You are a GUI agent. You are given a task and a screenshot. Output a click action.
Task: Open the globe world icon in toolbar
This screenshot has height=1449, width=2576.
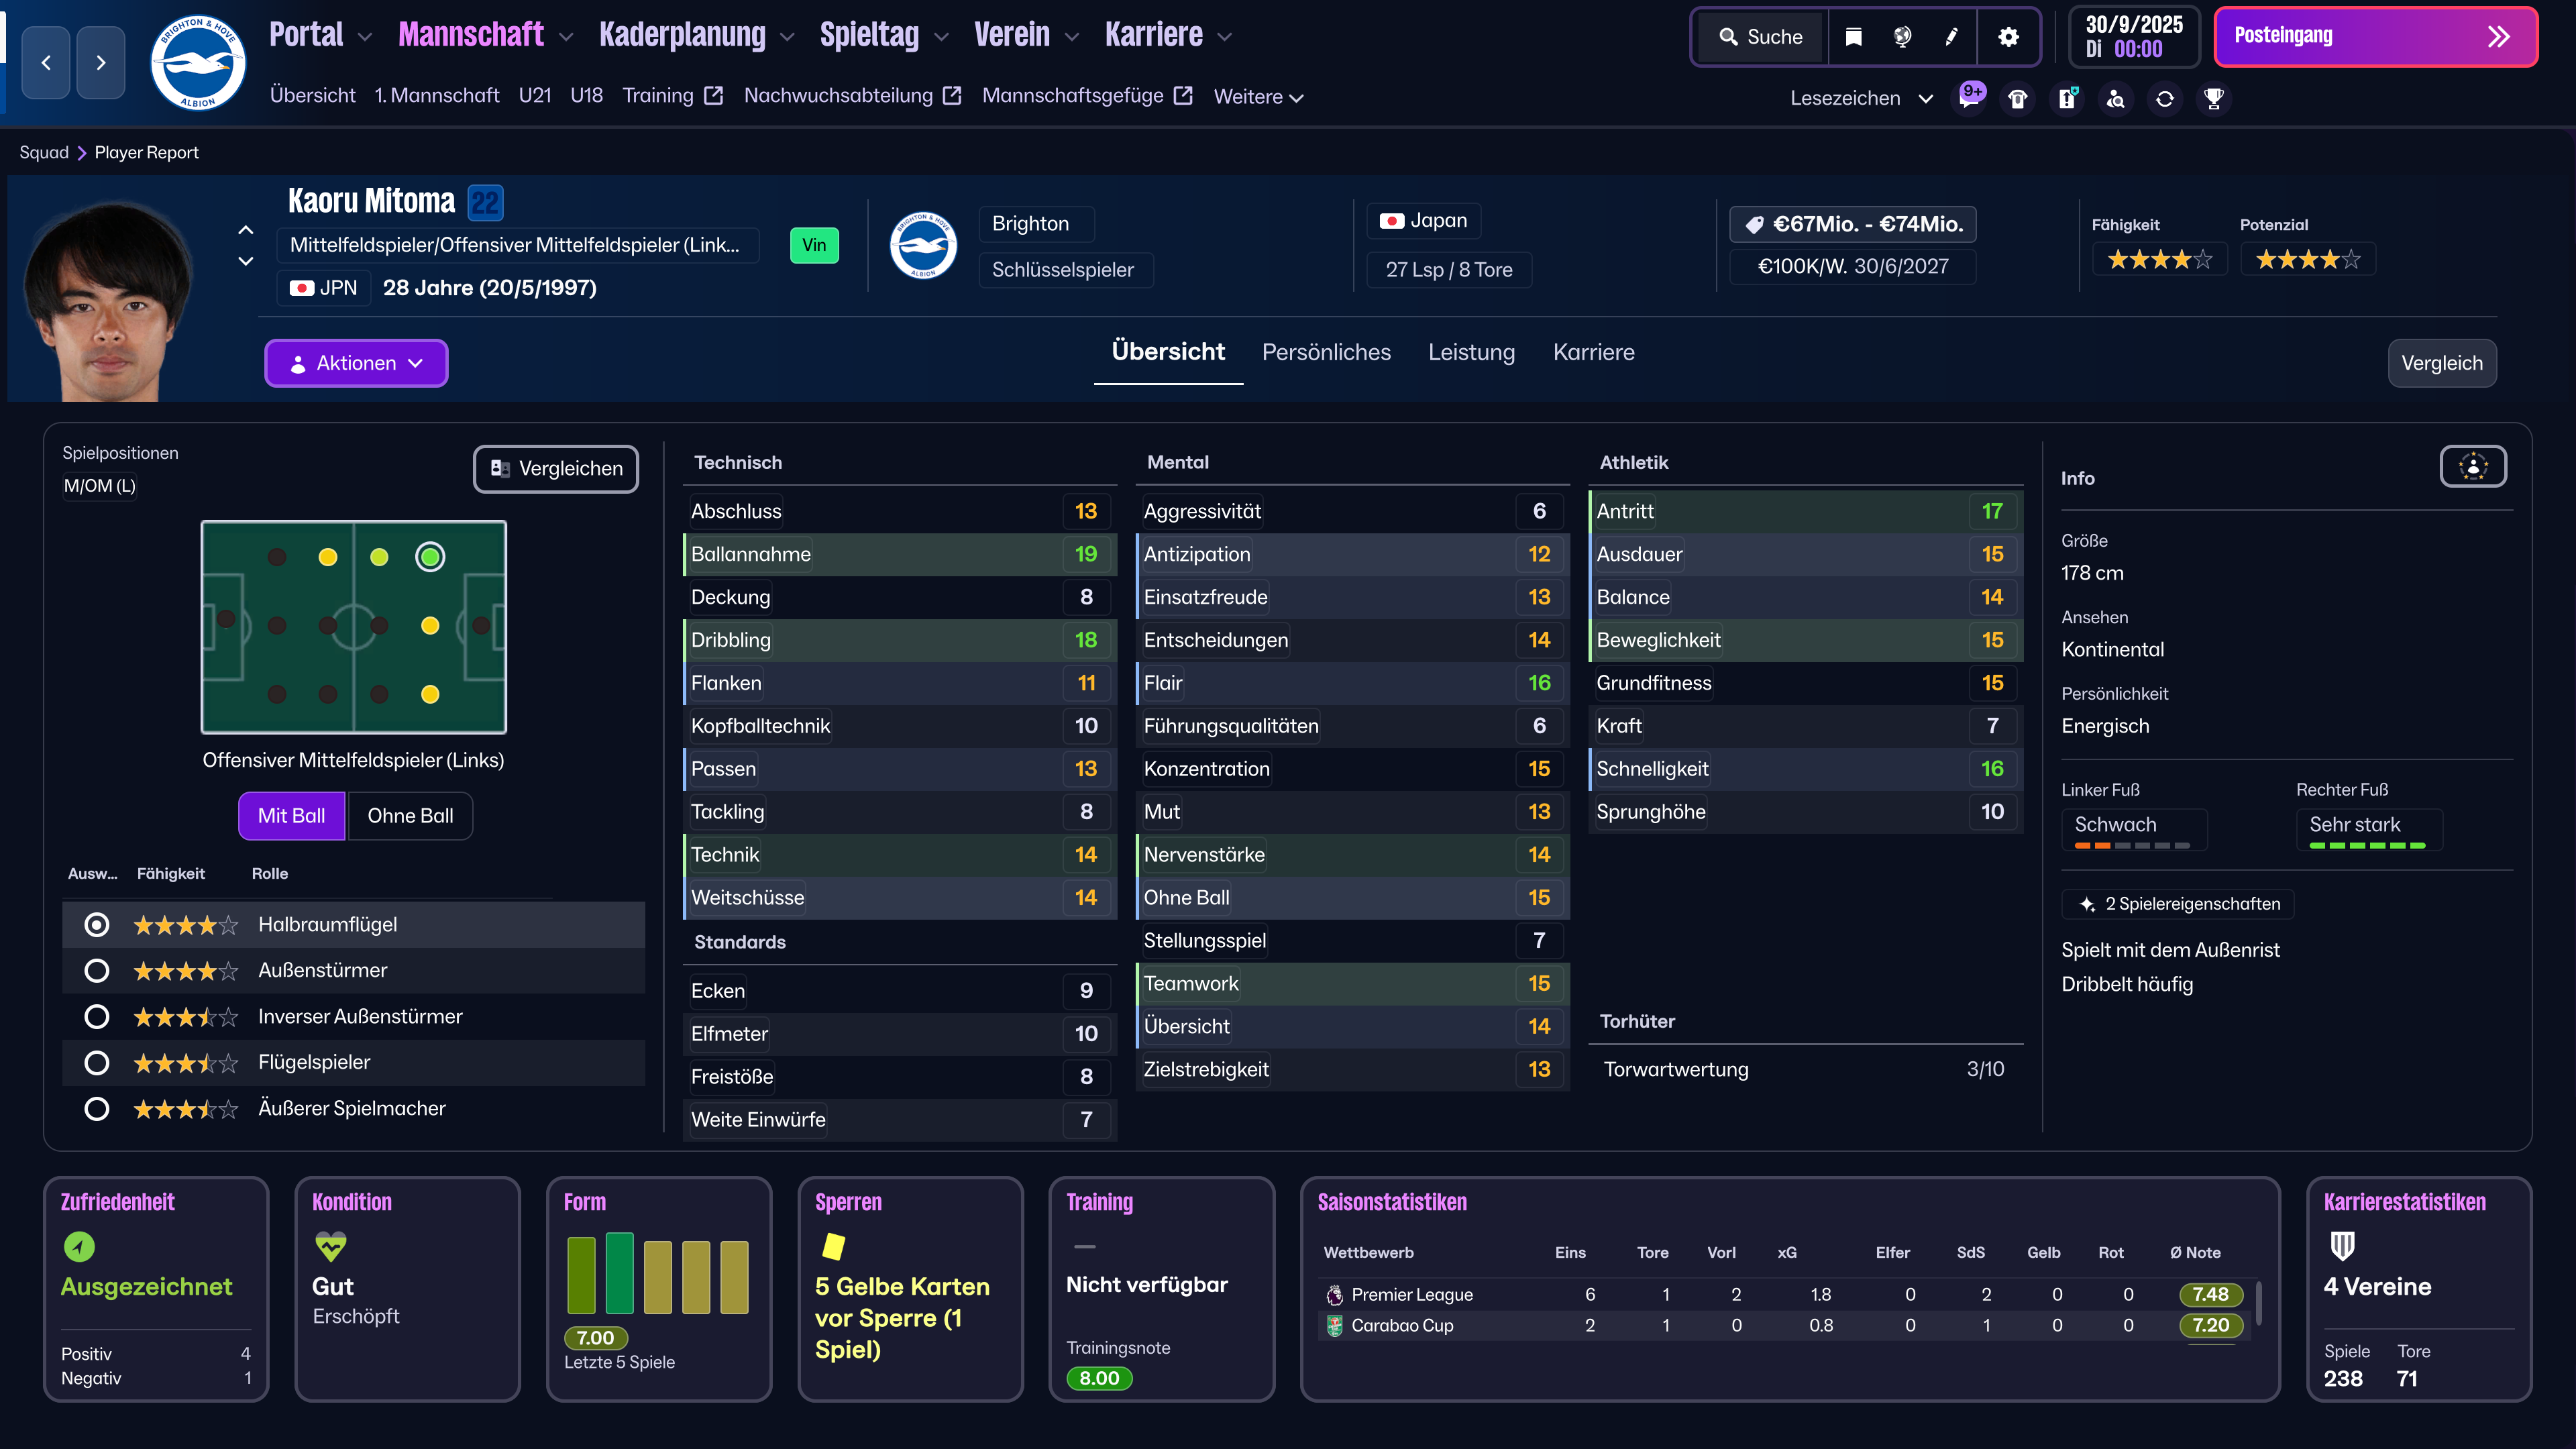point(1902,37)
